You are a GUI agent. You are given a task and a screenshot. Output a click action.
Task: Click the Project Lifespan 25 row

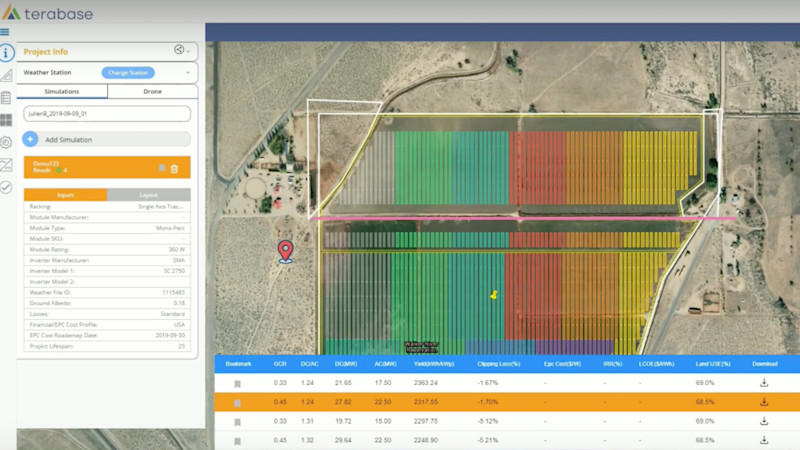(107, 346)
